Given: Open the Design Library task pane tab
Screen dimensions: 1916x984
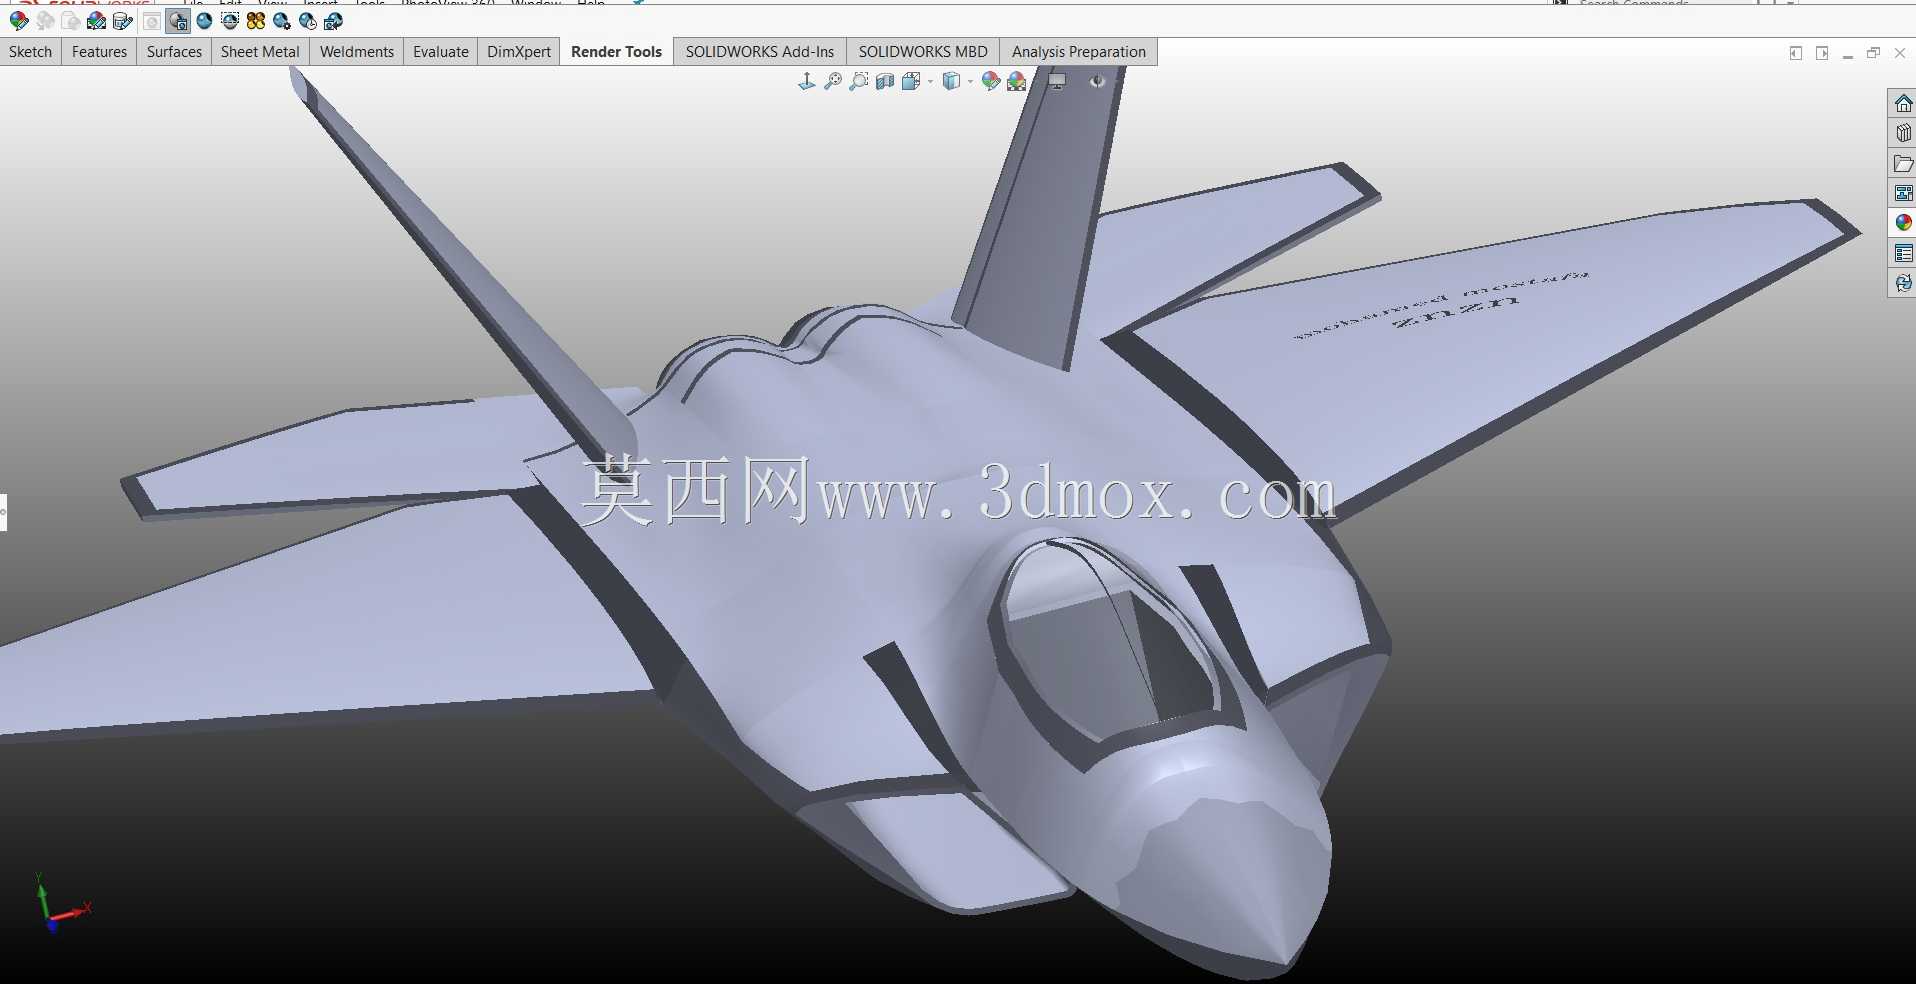Looking at the screenshot, I should coord(1903,133).
